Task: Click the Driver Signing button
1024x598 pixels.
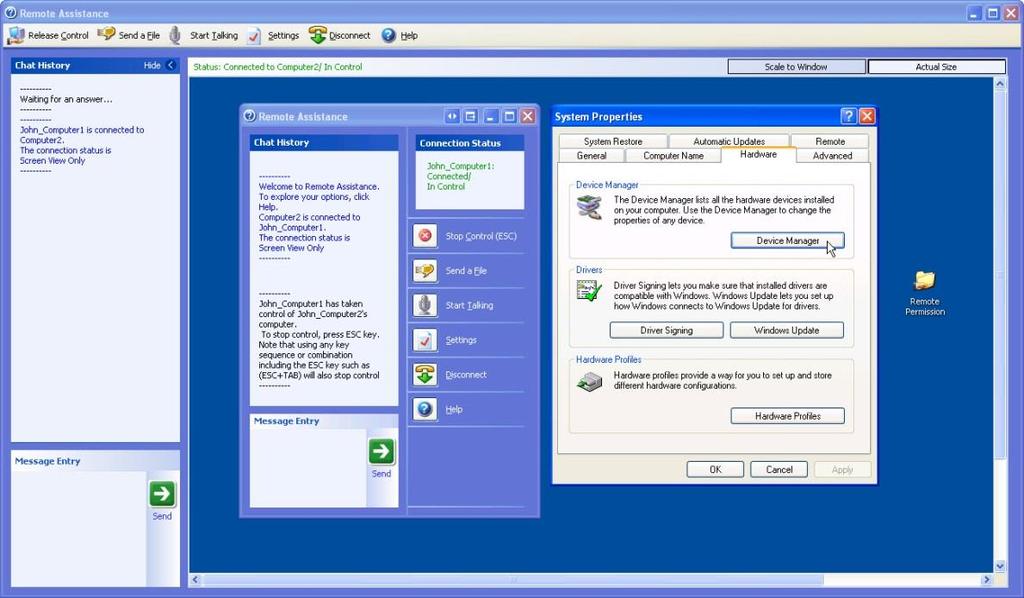Action: click(666, 330)
